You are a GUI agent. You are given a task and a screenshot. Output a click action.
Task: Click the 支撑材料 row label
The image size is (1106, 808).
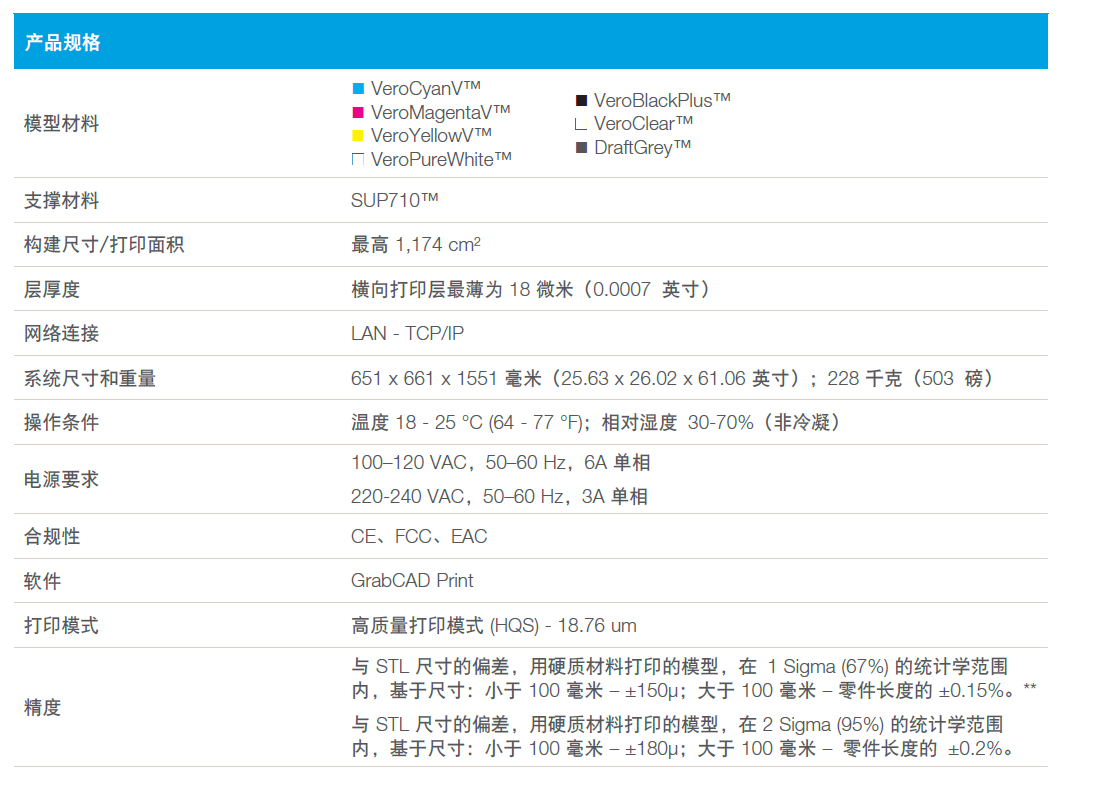point(61,201)
